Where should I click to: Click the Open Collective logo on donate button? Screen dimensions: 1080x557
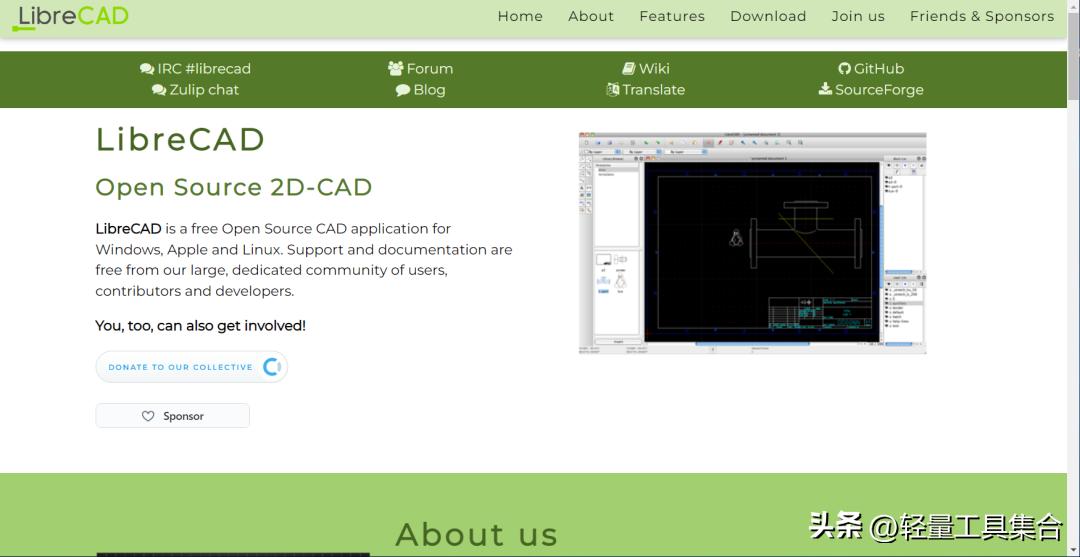click(272, 367)
